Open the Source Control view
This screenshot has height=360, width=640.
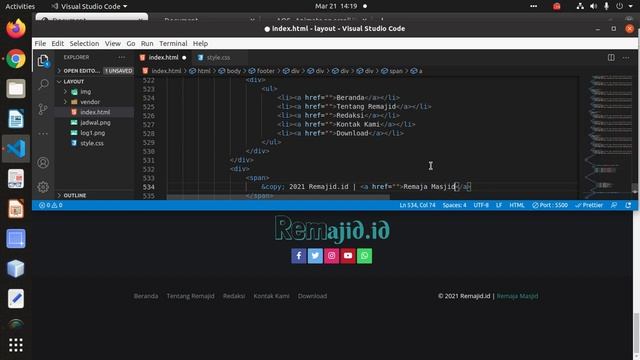tap(43, 109)
